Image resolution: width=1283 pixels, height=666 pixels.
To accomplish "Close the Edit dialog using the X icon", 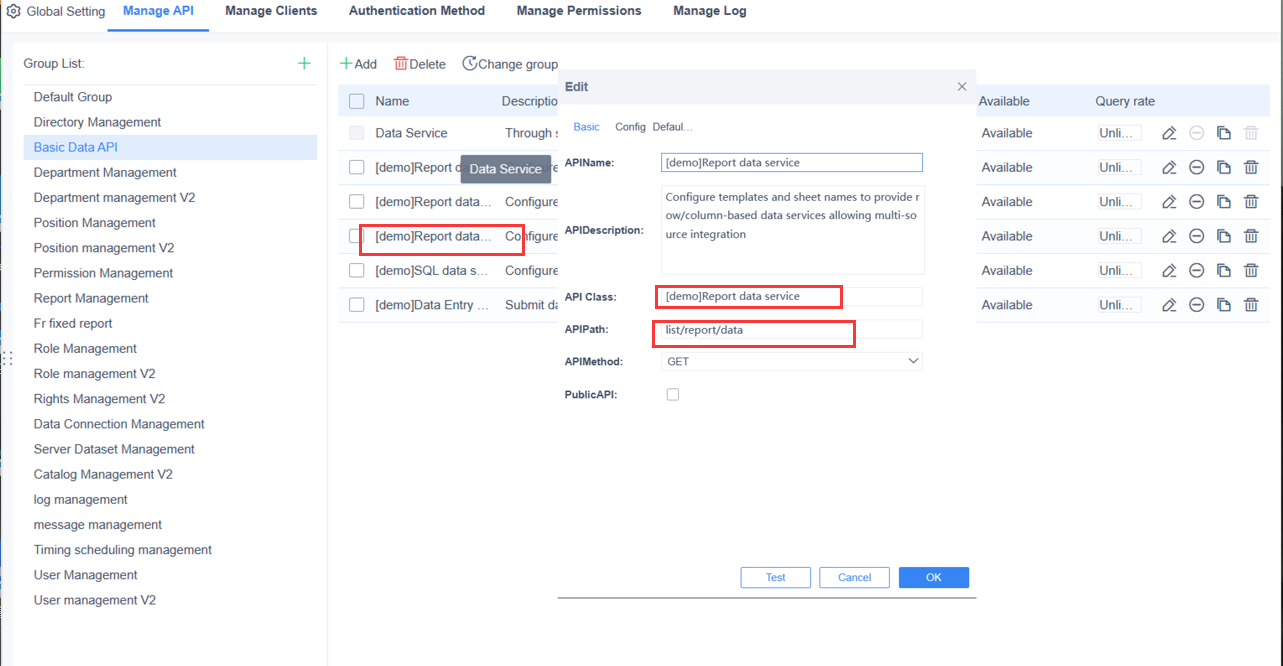I will [961, 87].
